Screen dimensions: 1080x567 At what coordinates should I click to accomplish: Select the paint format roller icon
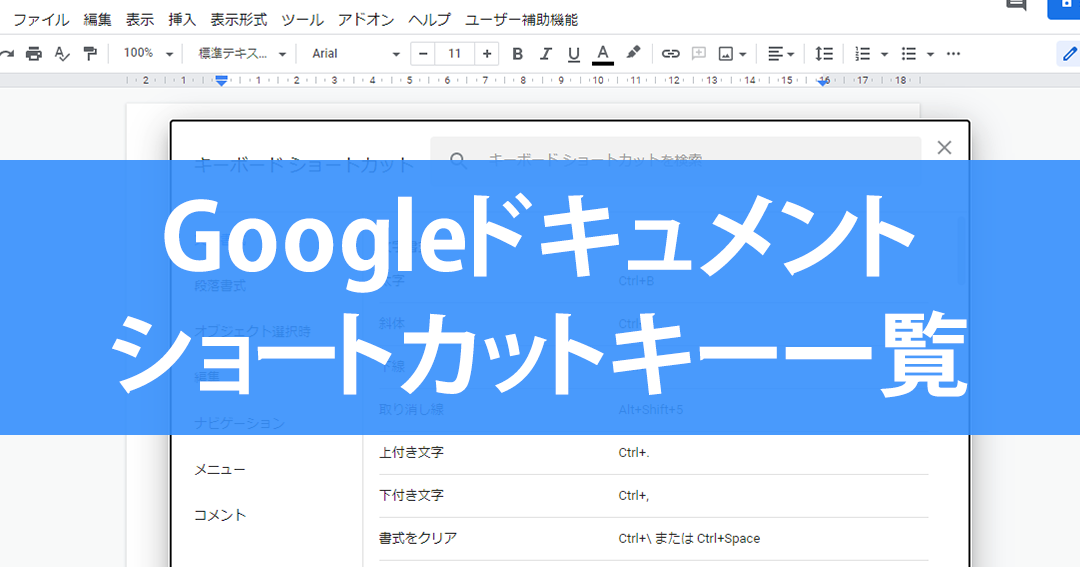coord(90,54)
